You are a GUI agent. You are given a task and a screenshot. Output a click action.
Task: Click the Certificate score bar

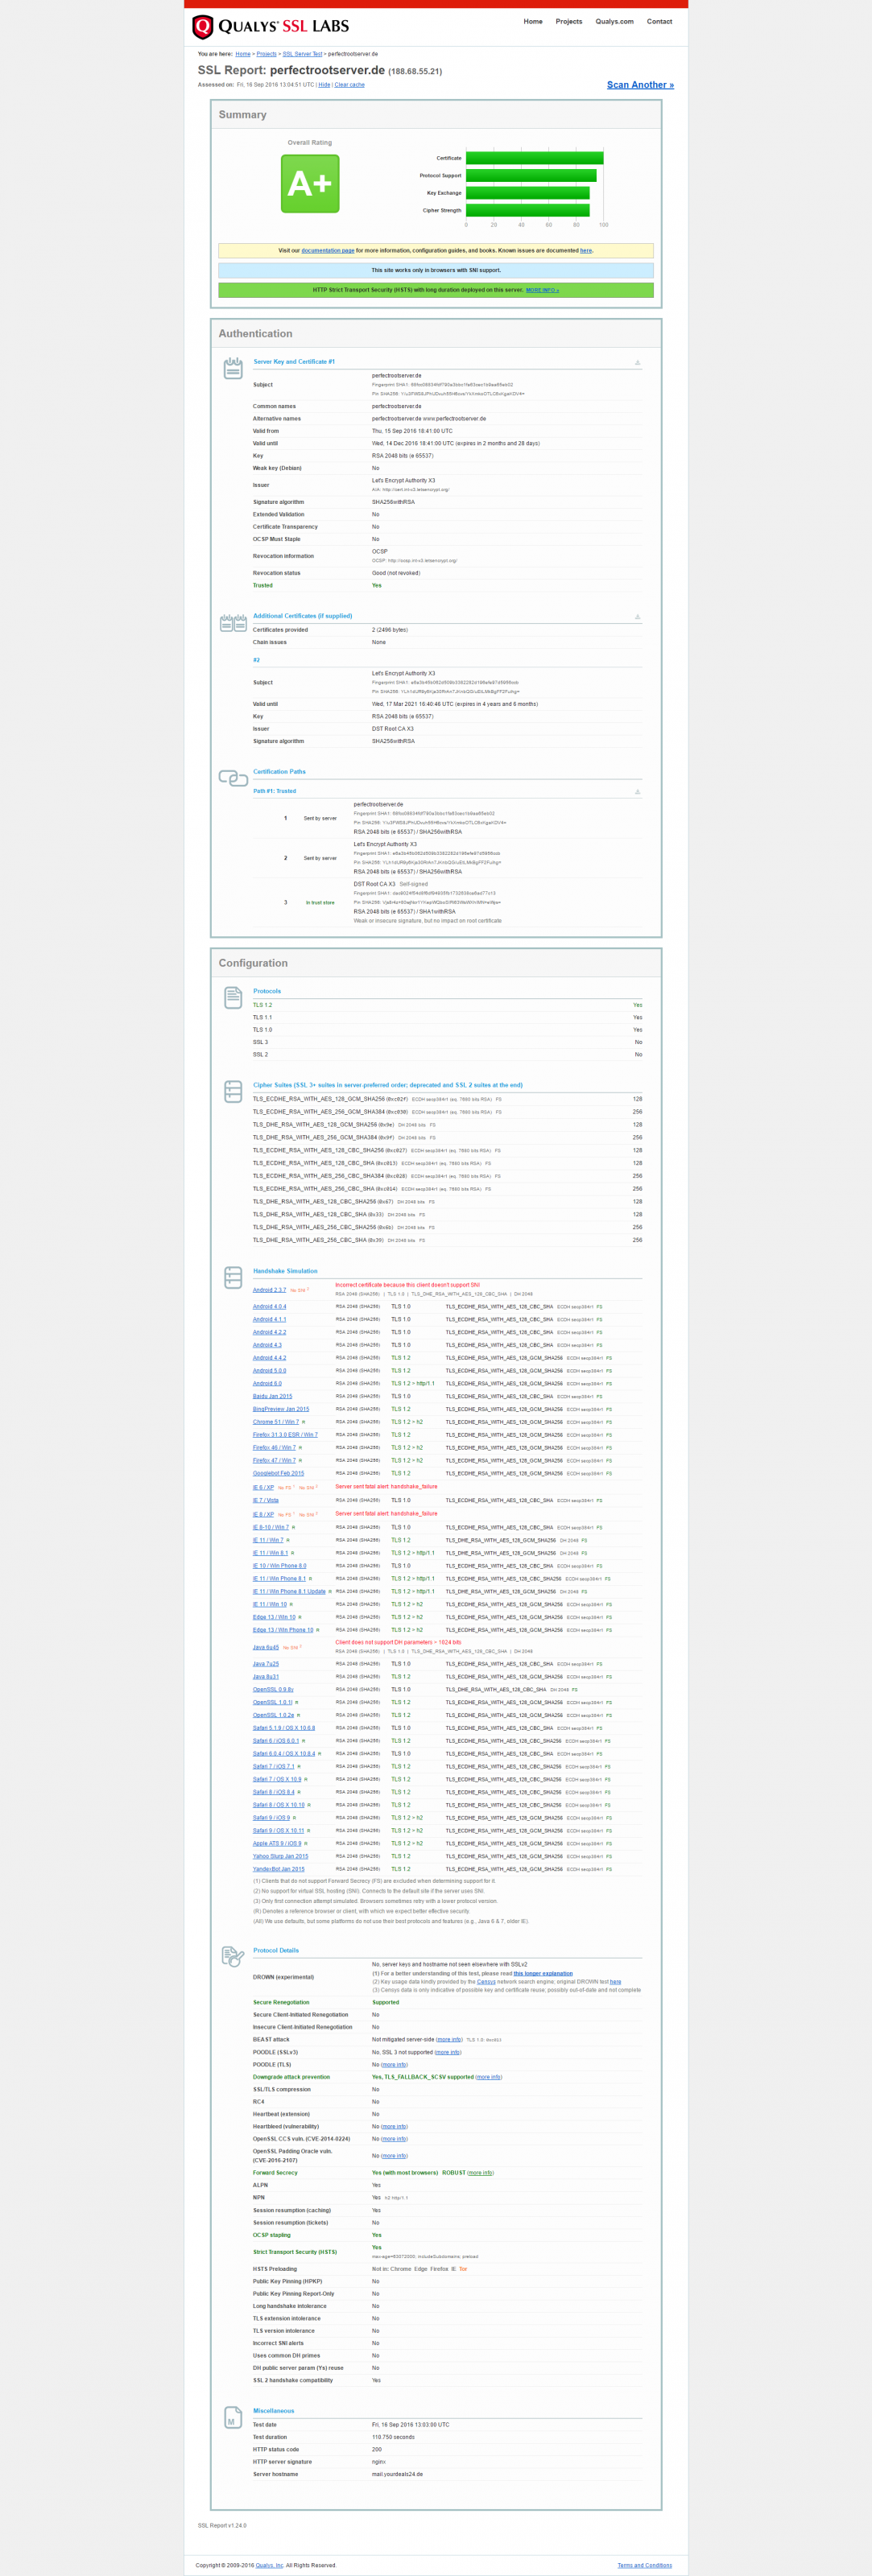(534, 158)
